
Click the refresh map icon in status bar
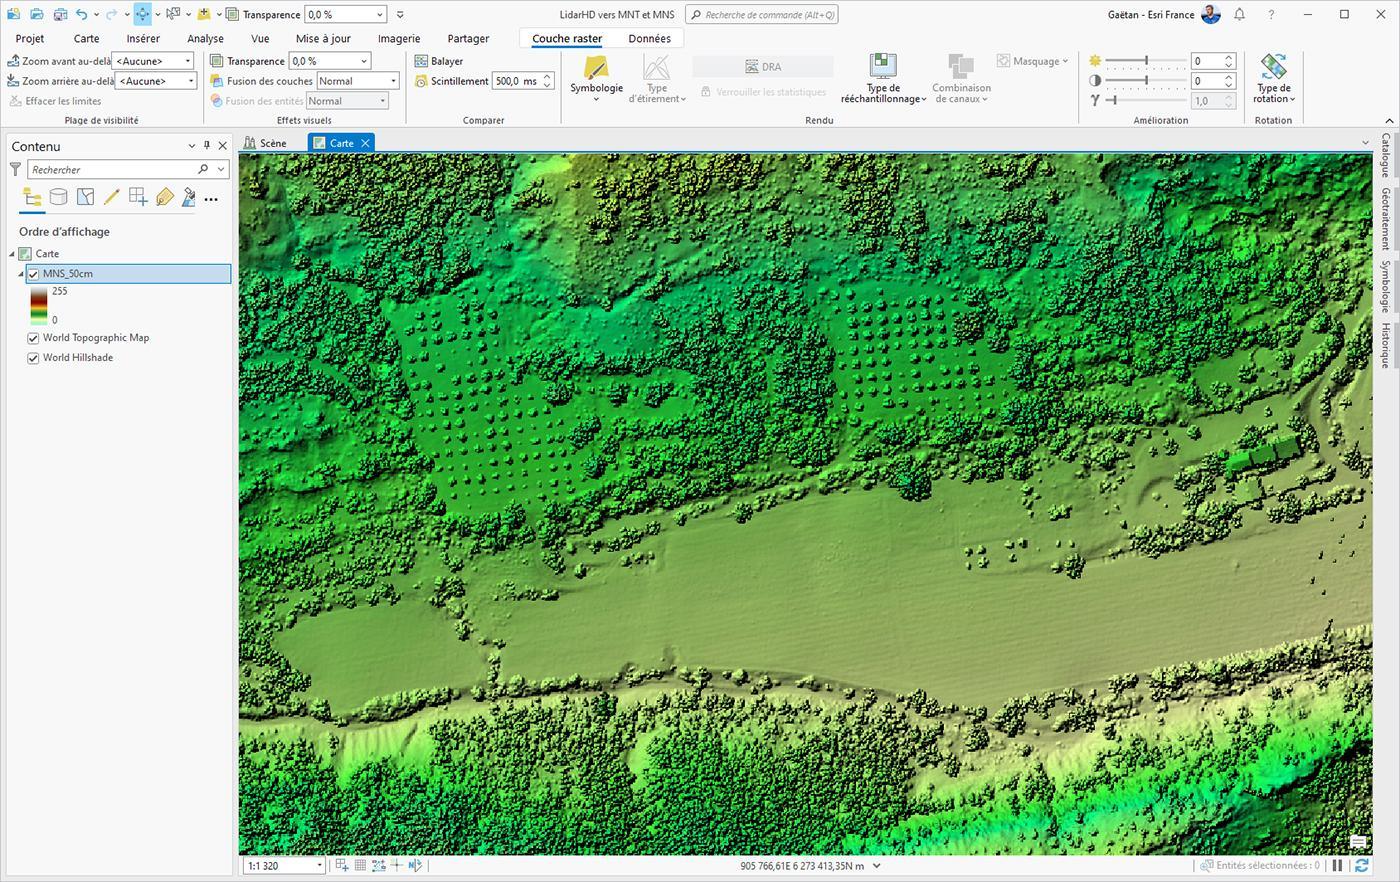click(1362, 866)
